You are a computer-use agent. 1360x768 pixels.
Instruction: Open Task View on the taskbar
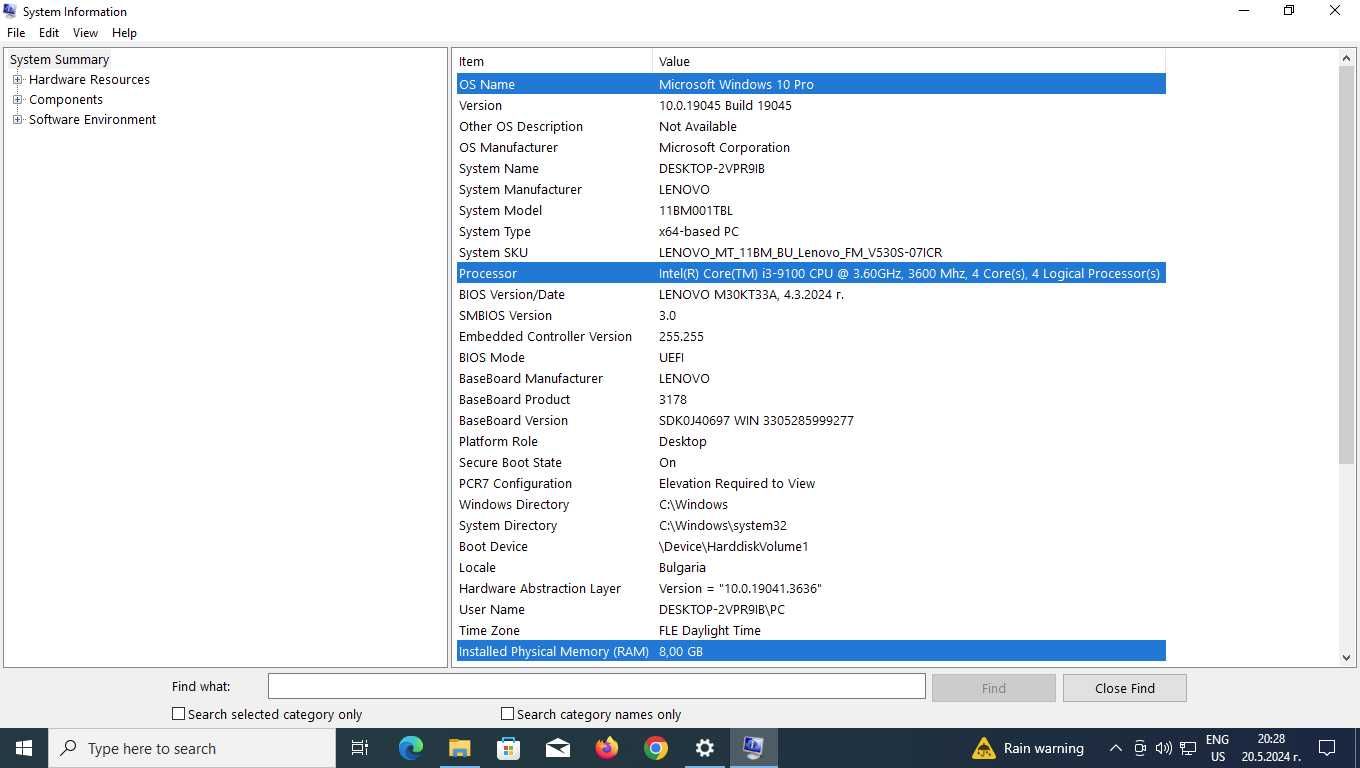[360, 748]
